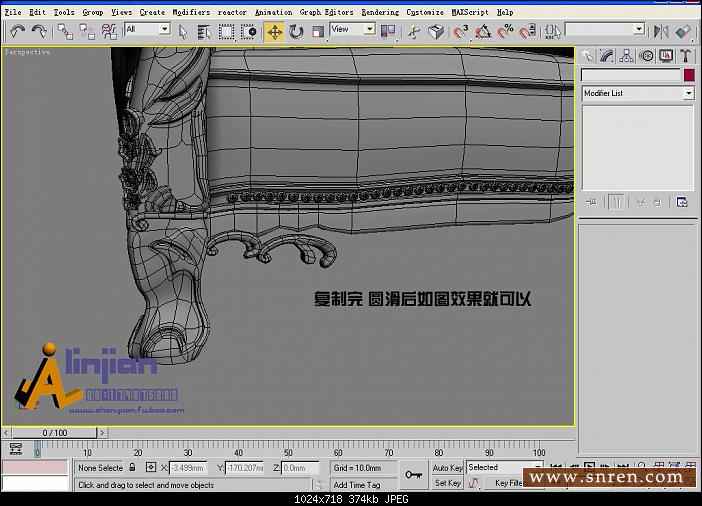The width and height of the screenshot is (702, 506).
Task: Click the object color swatch
Action: [x=688, y=75]
